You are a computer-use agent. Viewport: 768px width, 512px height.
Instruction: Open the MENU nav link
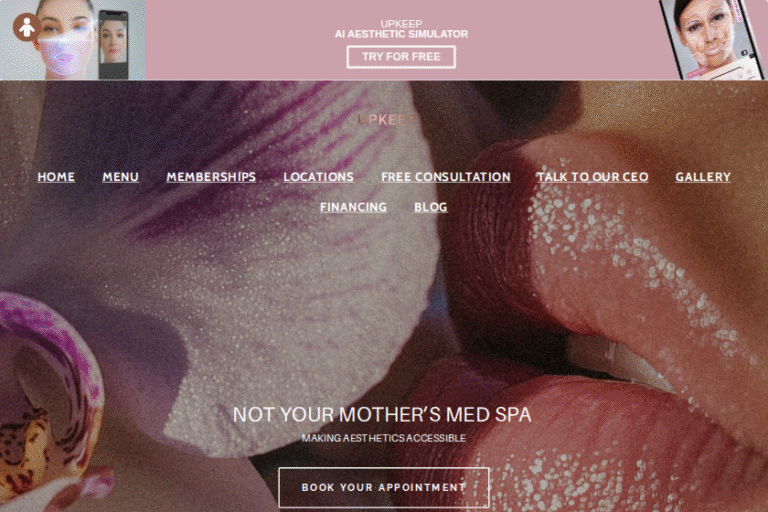coord(120,177)
